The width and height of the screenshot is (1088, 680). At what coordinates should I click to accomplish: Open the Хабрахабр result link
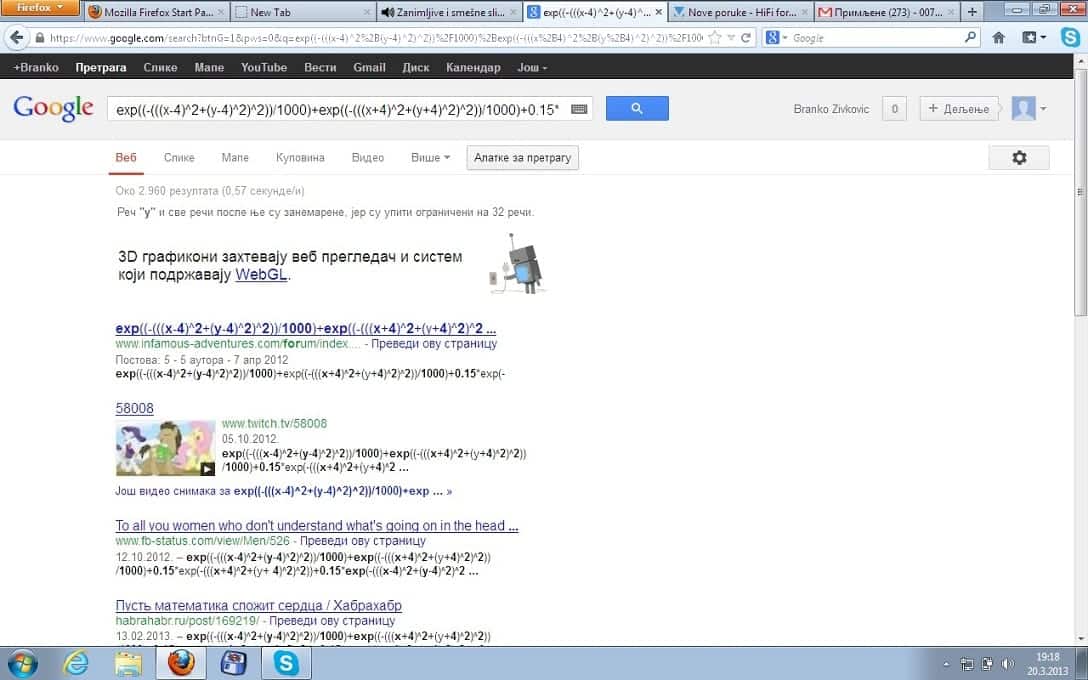tap(258, 605)
